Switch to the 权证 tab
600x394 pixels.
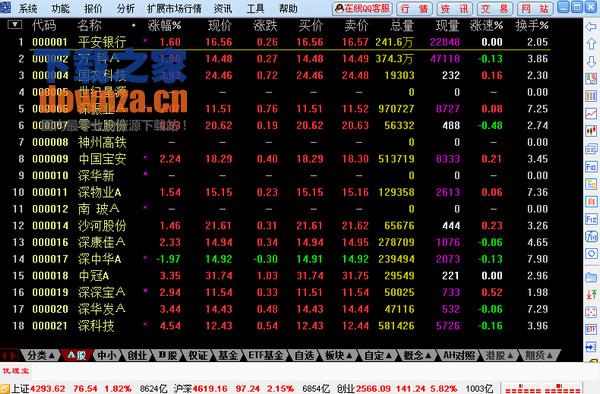tap(197, 355)
